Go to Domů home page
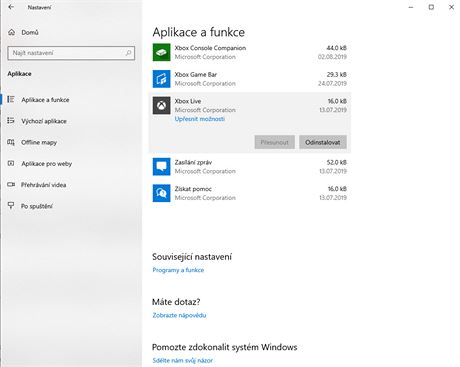This screenshot has width=460, height=367. coord(30,32)
